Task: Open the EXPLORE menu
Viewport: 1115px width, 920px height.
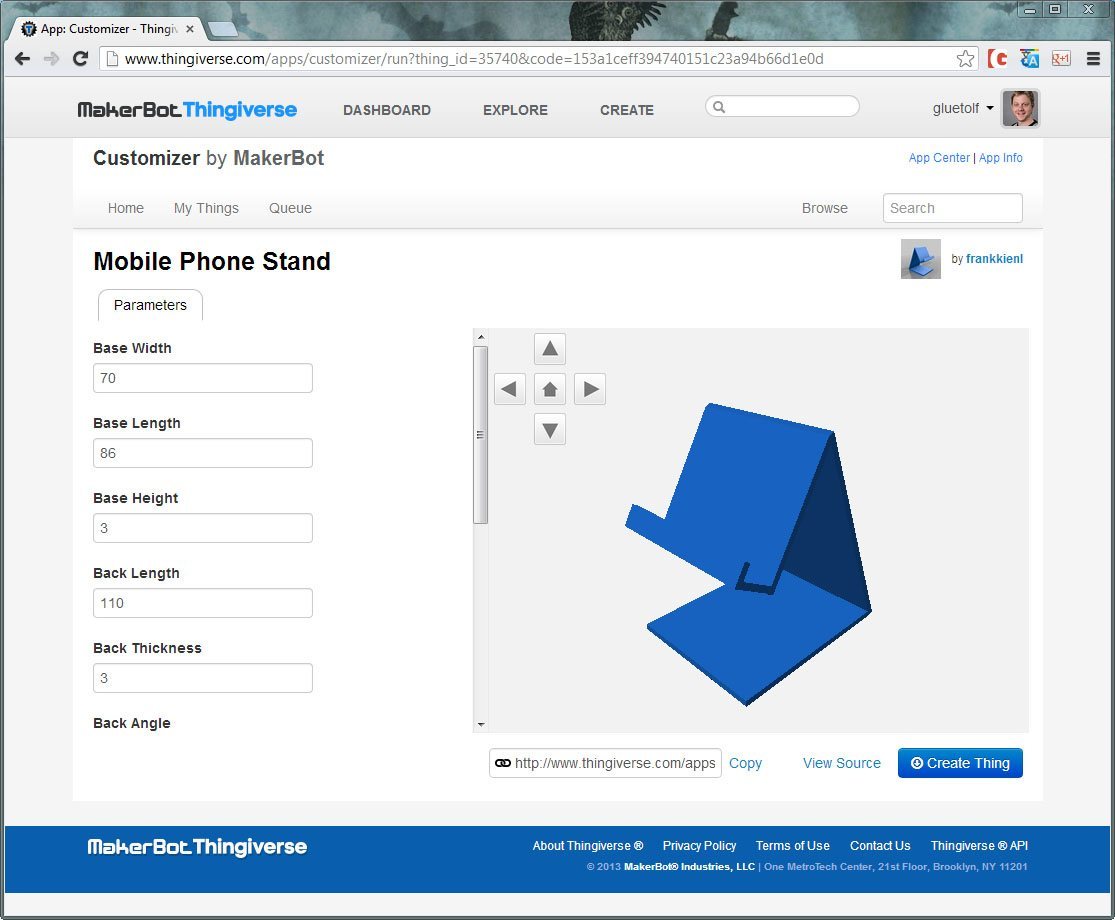Action: point(516,110)
